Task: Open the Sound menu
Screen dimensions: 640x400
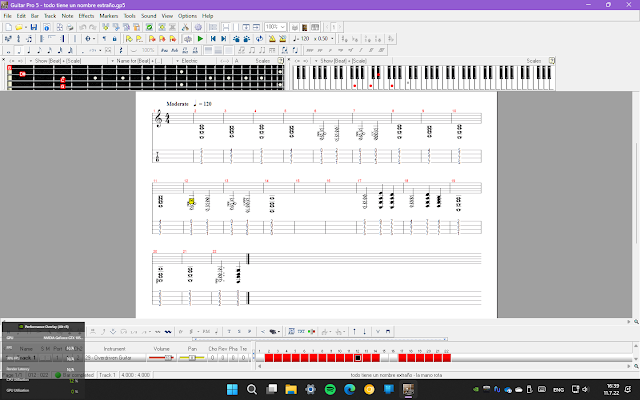Action: (x=149, y=16)
